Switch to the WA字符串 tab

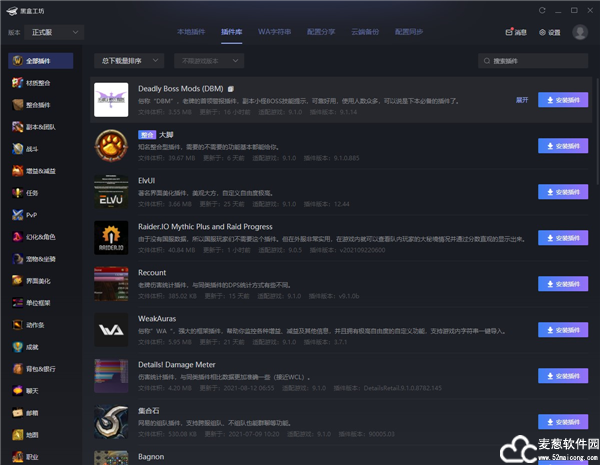pyautogui.click(x=274, y=32)
